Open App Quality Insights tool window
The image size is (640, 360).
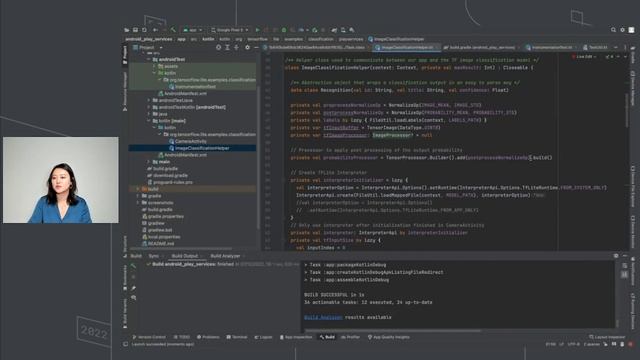click(389, 337)
